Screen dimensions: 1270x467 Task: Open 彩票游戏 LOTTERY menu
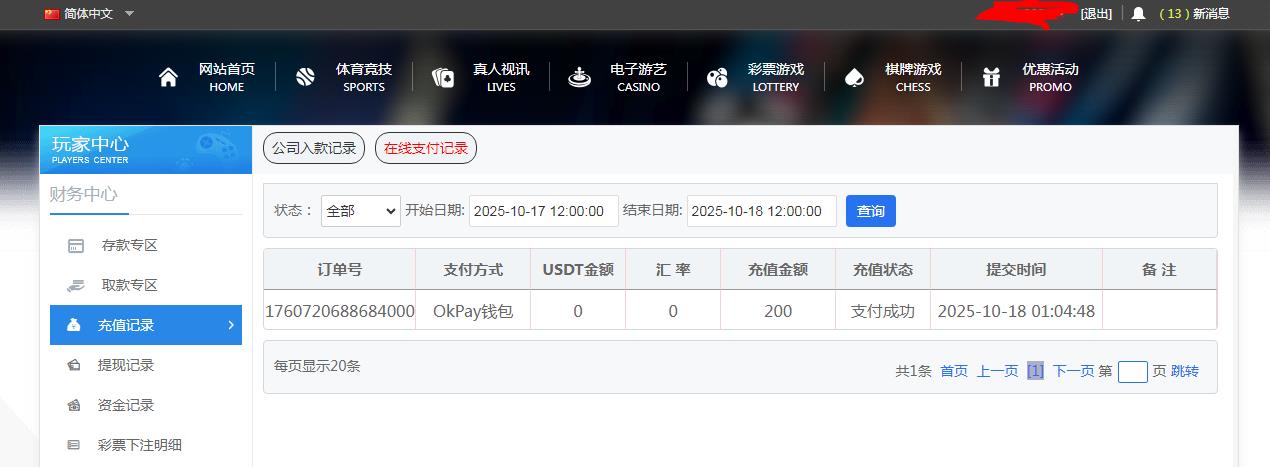[x=776, y=77]
